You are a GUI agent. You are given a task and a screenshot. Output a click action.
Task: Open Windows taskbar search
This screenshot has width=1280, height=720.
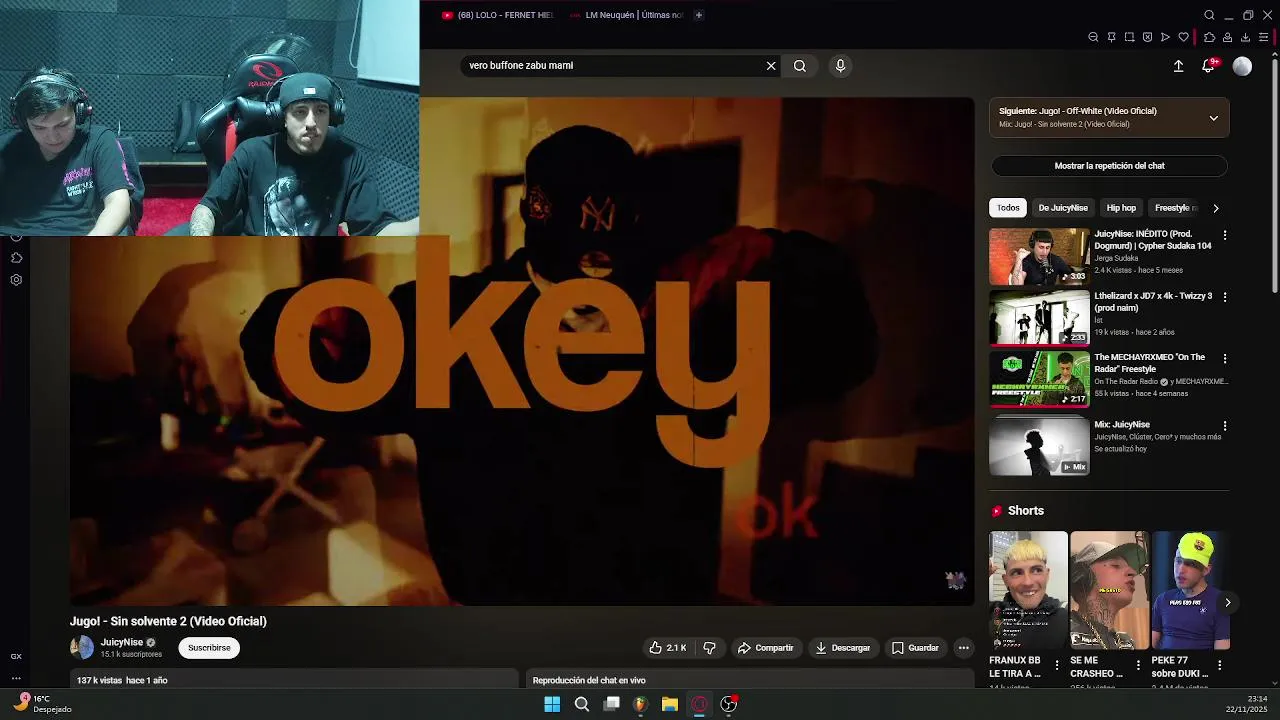coord(581,704)
